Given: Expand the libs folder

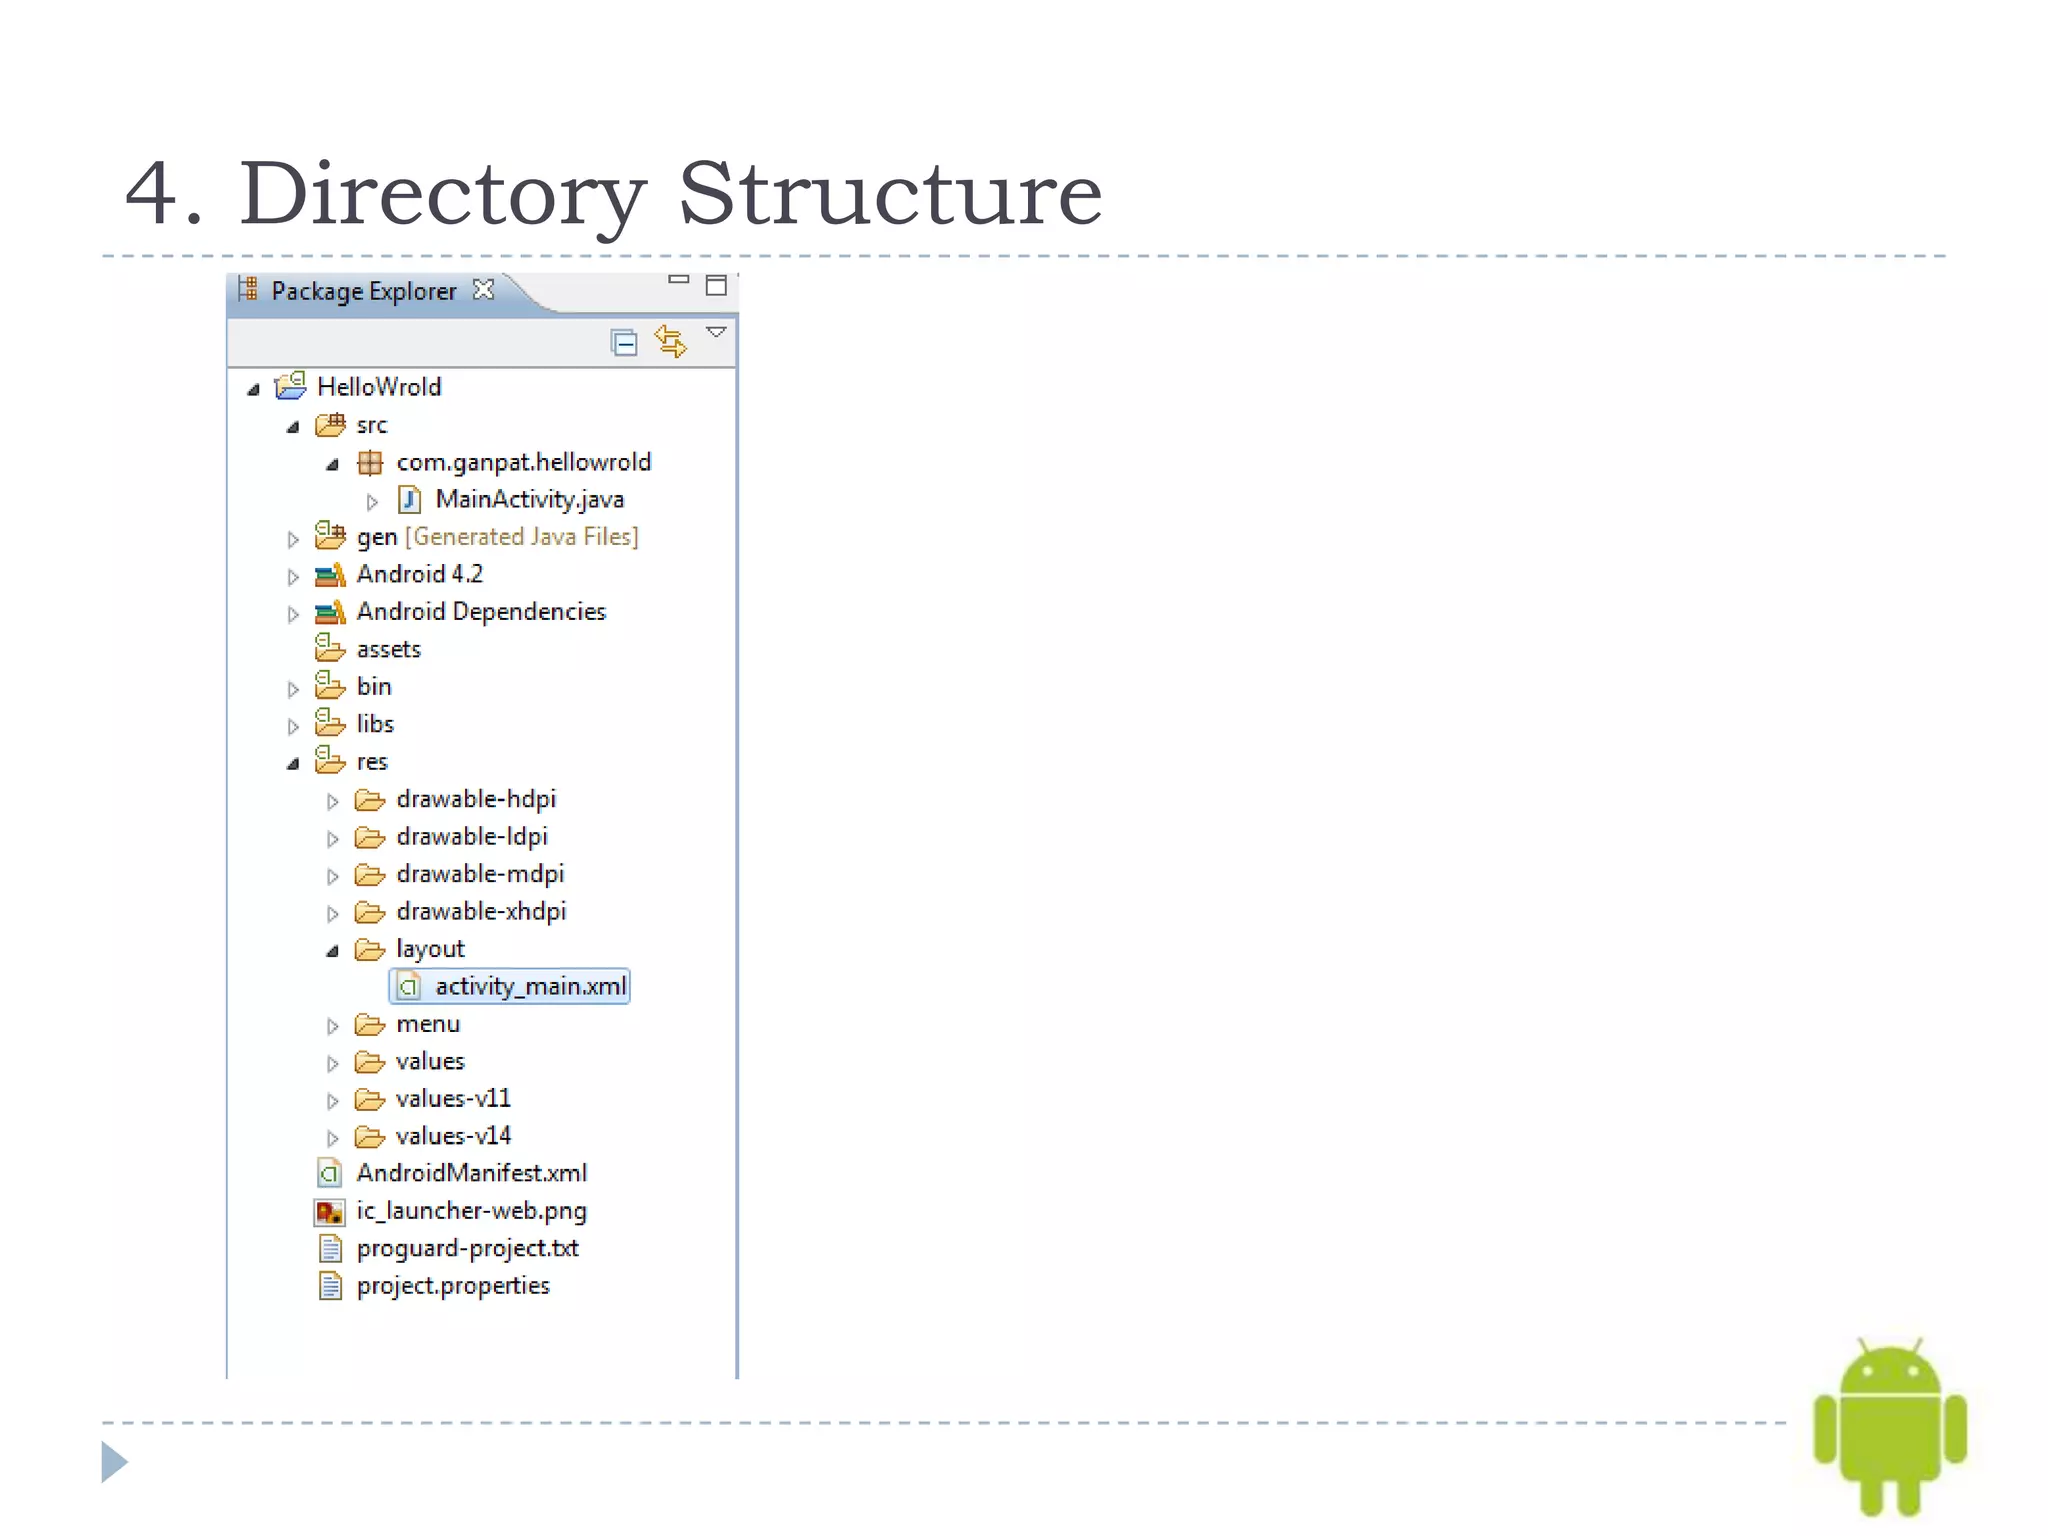Looking at the screenshot, I should click(293, 726).
